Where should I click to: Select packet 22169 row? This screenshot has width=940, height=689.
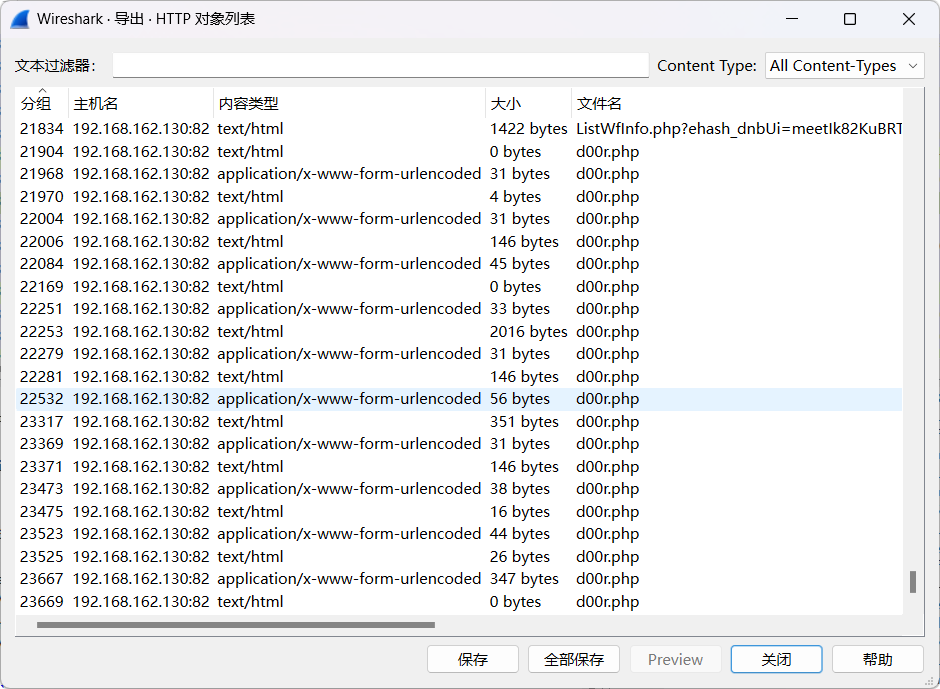(x=459, y=287)
